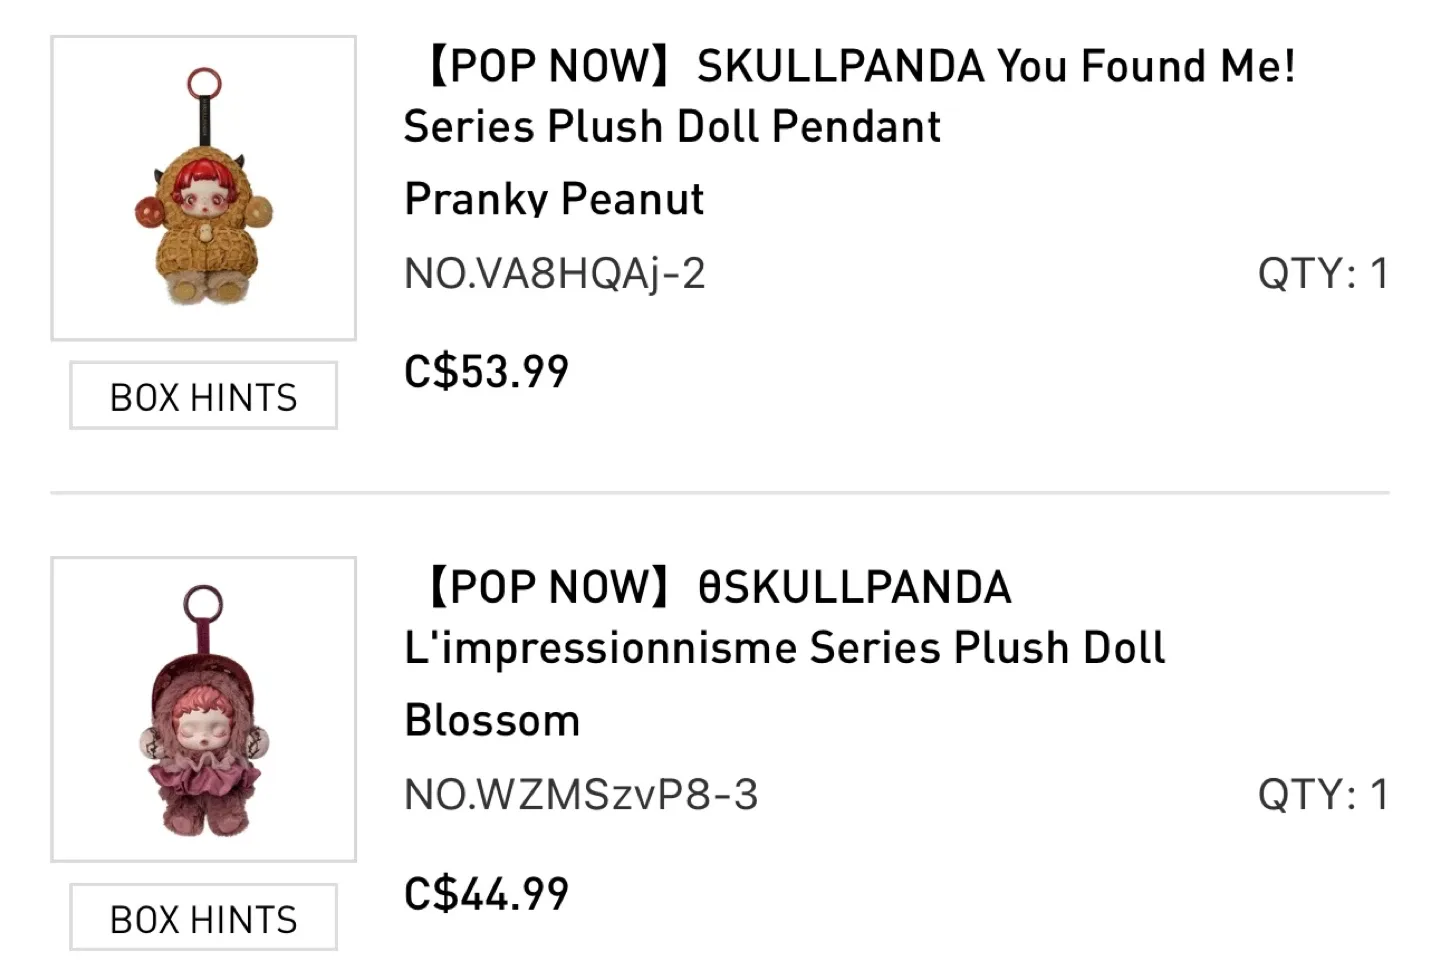The width and height of the screenshot is (1440, 980).
Task: Open the 'SKULLPANDA You Found Me!' title
Action: [995, 66]
